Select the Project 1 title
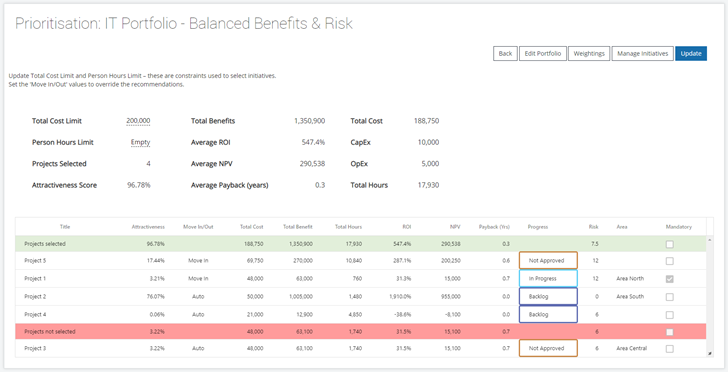The image size is (728, 372). click(x=35, y=279)
